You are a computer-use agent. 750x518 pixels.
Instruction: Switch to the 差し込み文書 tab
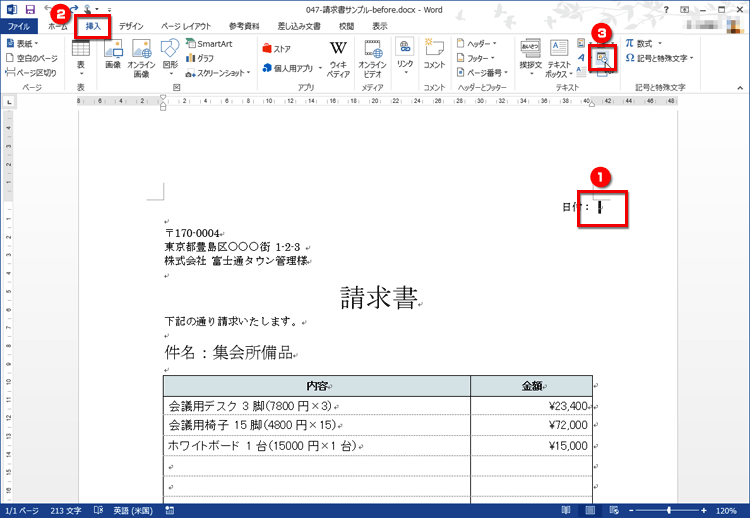(x=299, y=26)
